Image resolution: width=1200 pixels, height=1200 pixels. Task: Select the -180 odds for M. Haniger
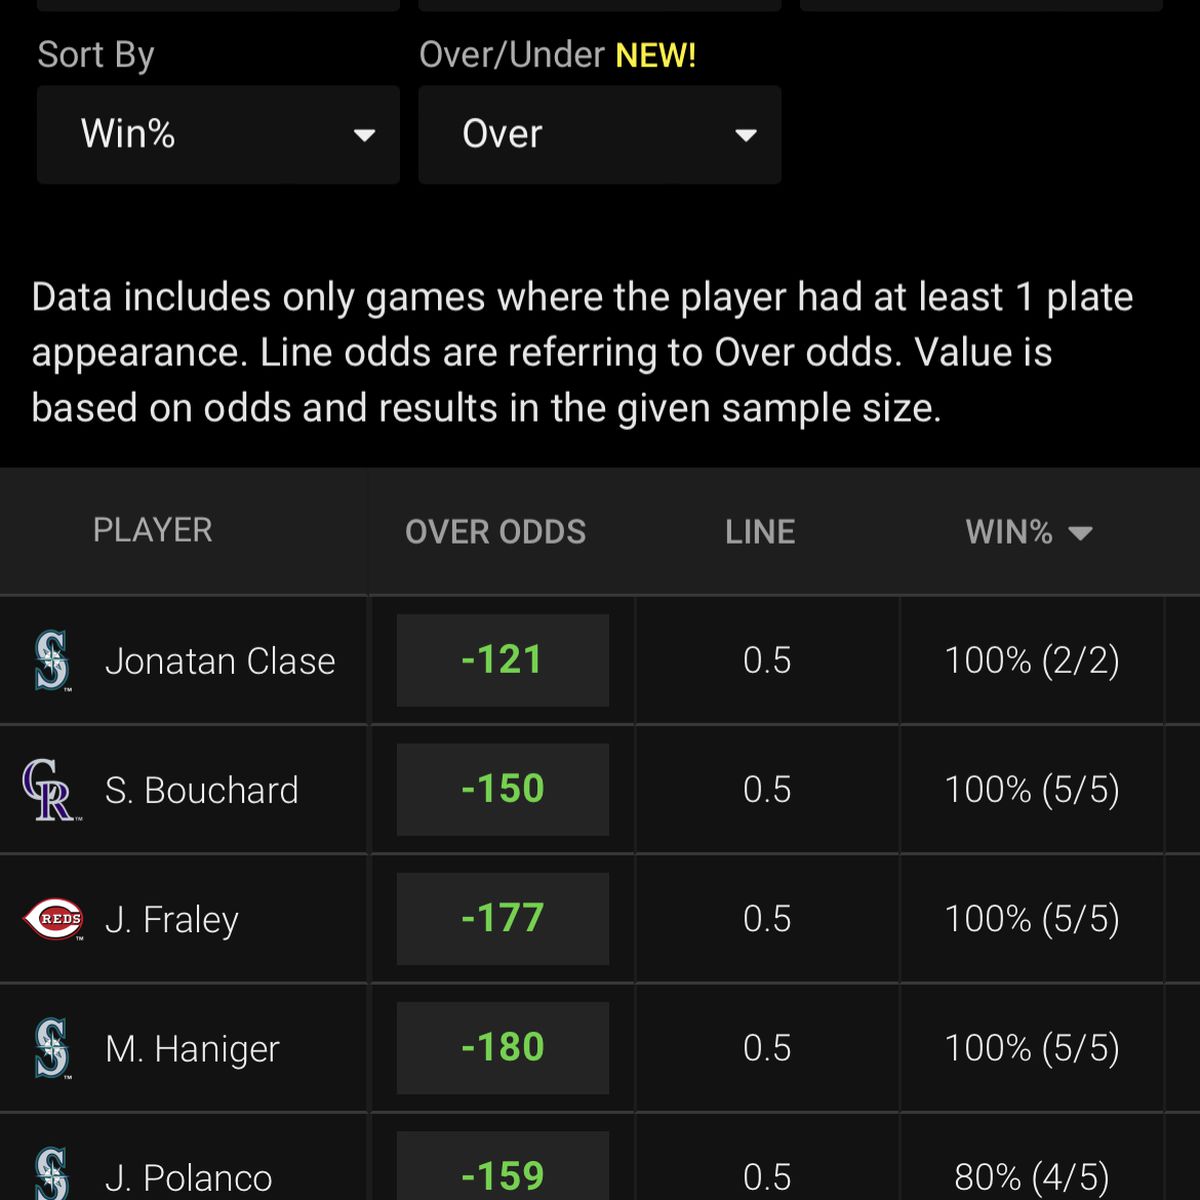(x=503, y=1047)
